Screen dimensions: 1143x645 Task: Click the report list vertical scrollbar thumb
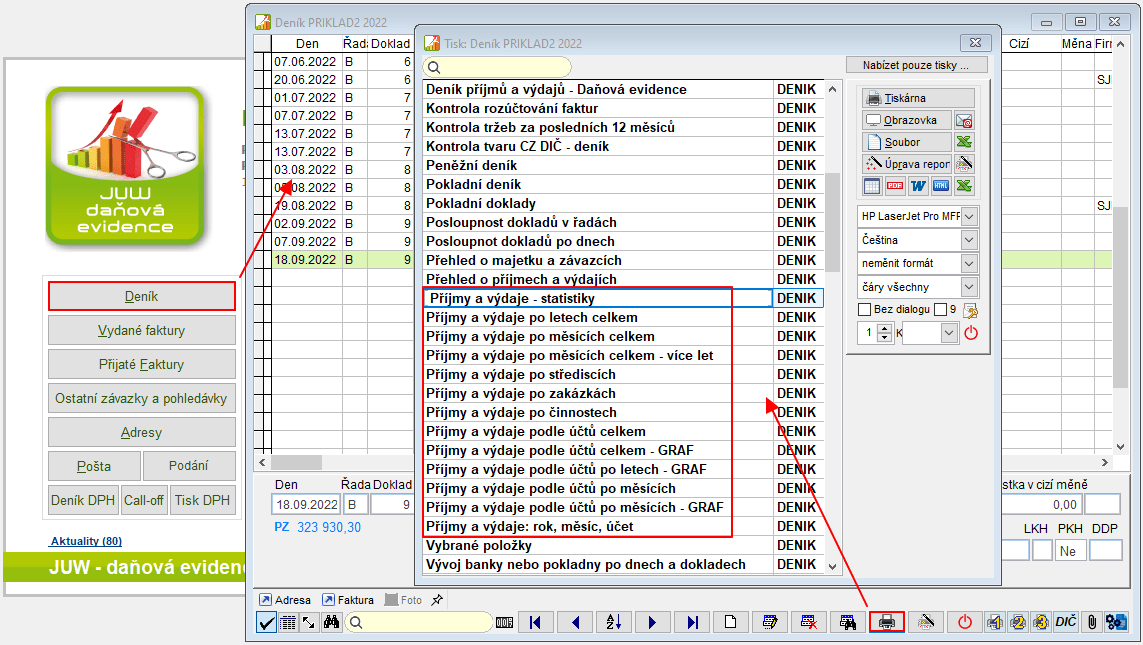(x=832, y=222)
